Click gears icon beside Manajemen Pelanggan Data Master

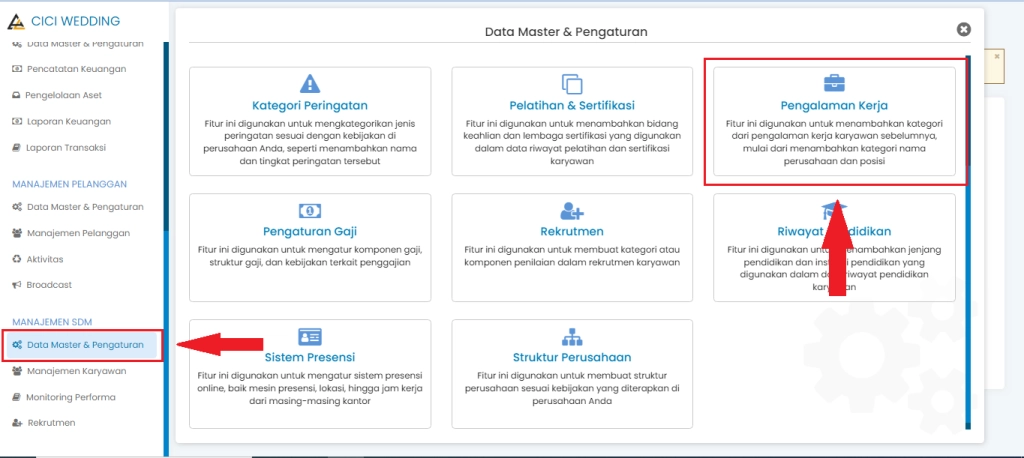pyautogui.click(x=17, y=206)
